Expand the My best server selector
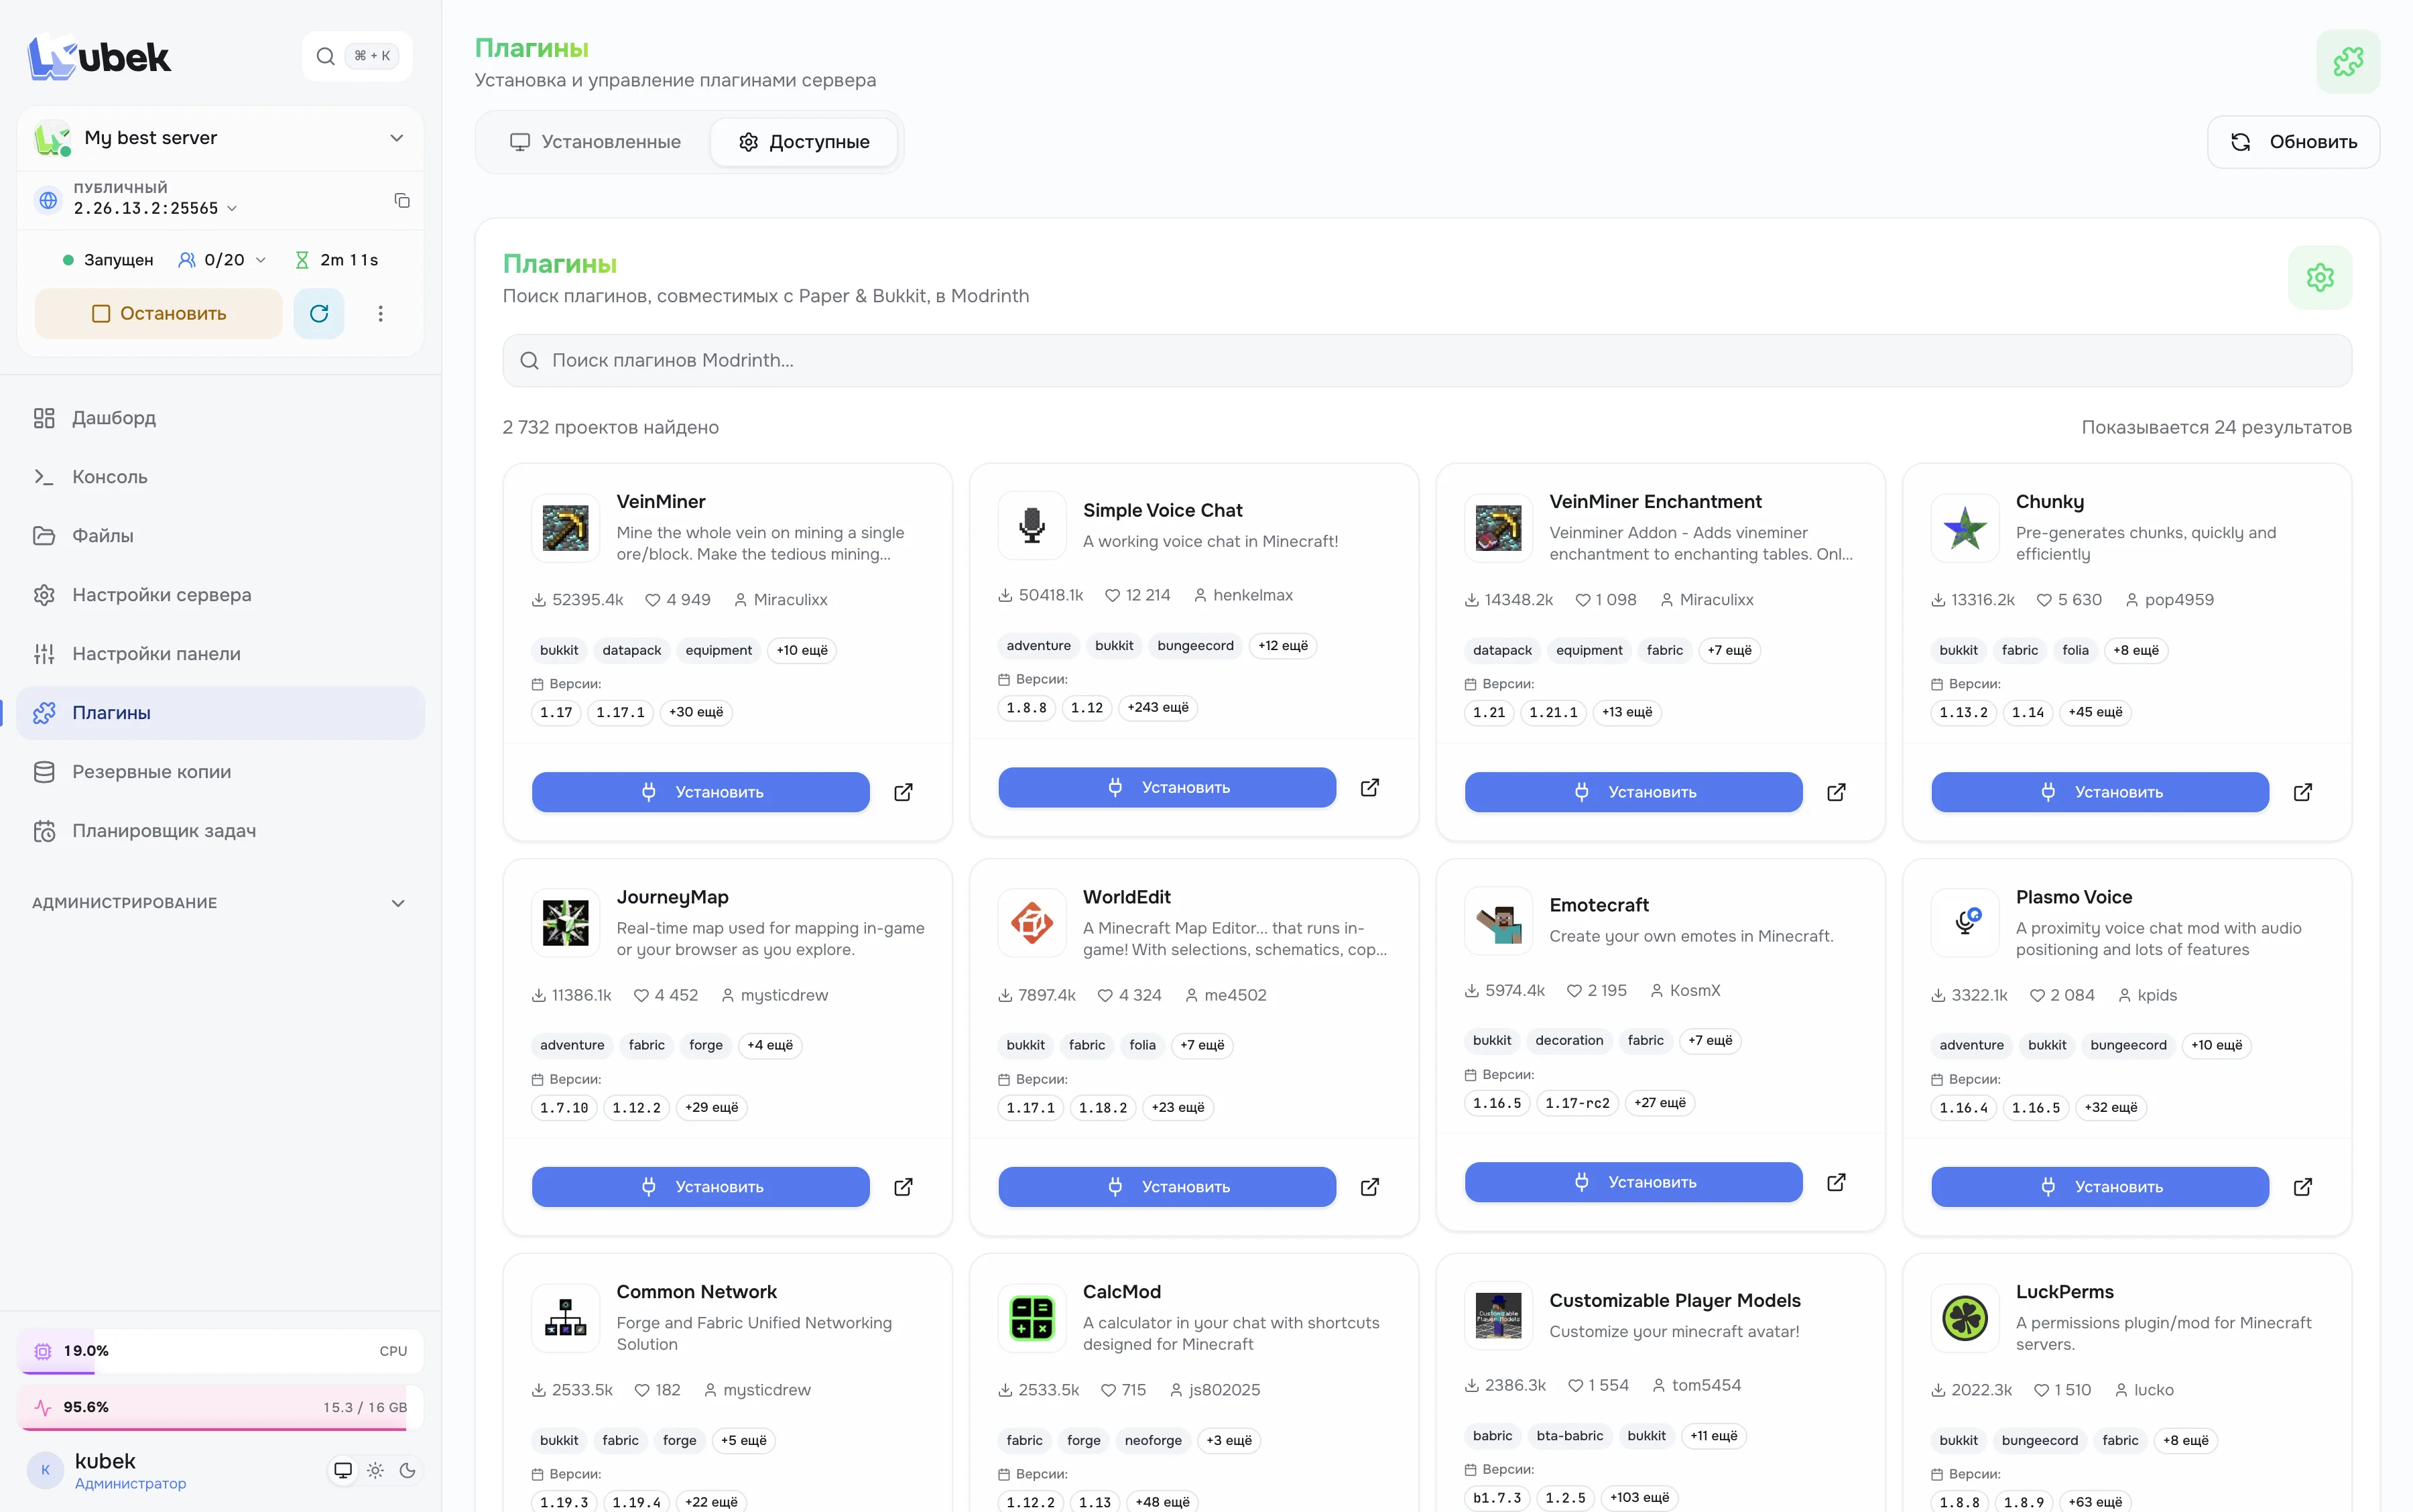 pos(220,138)
